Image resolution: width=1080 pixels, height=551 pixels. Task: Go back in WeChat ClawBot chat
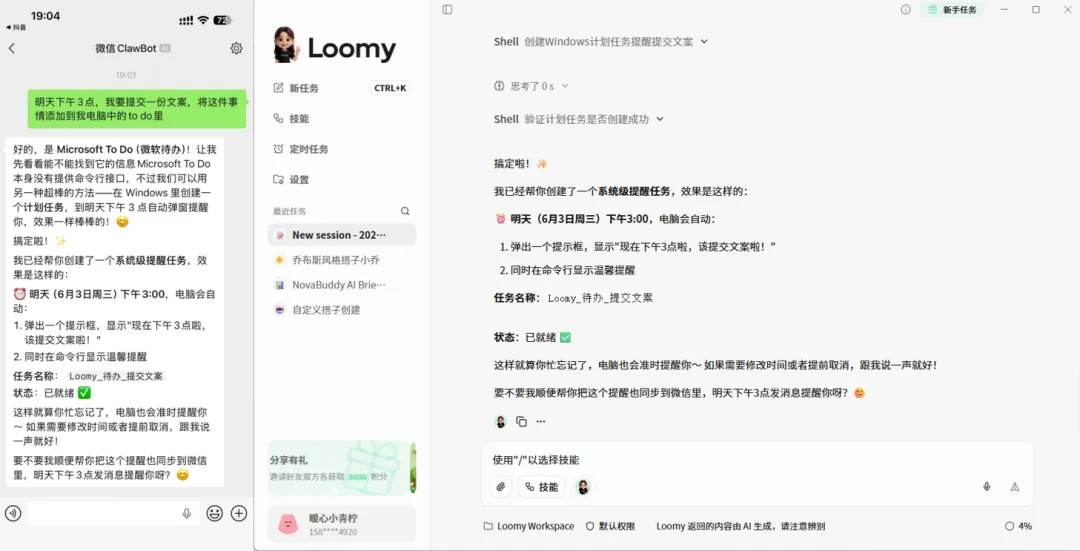pos(12,48)
